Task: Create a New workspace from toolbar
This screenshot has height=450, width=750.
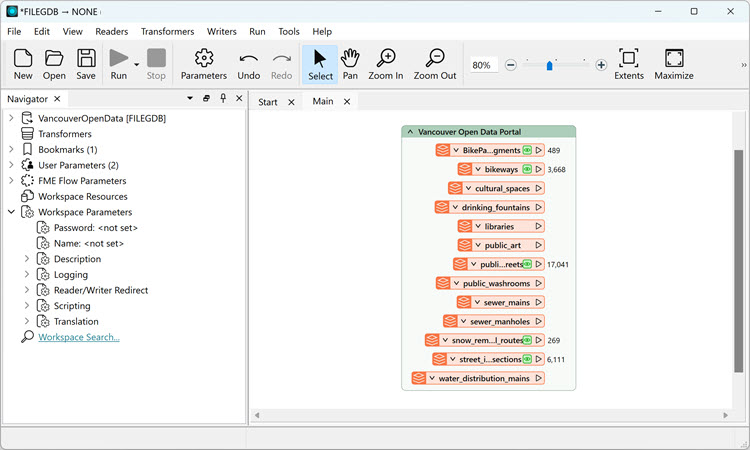Action: pos(23,64)
